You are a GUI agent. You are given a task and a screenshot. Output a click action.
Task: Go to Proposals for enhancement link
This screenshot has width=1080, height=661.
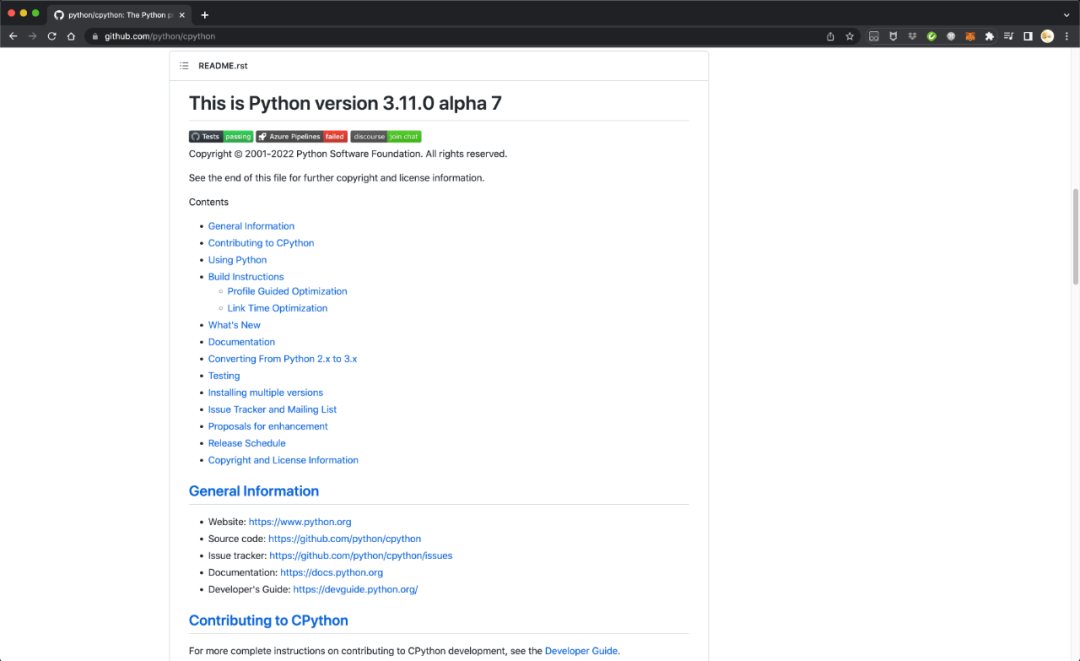(x=268, y=426)
